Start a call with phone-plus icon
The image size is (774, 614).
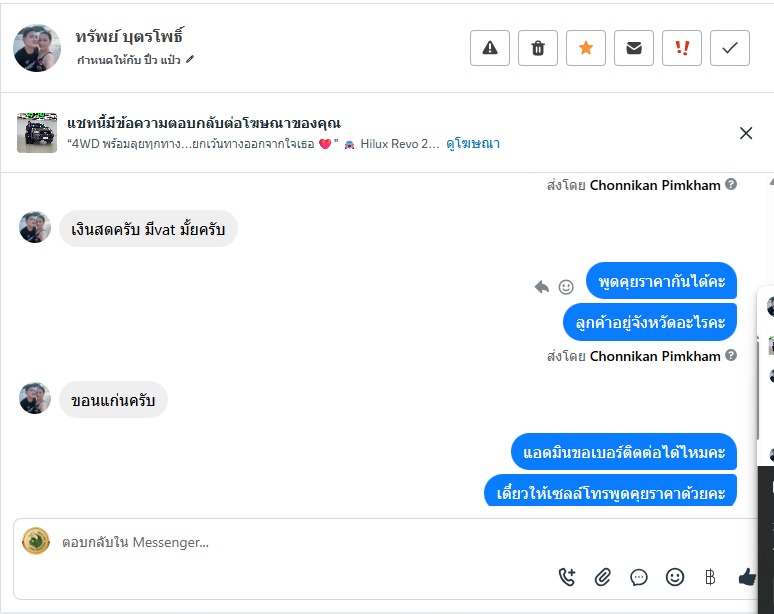coord(567,577)
